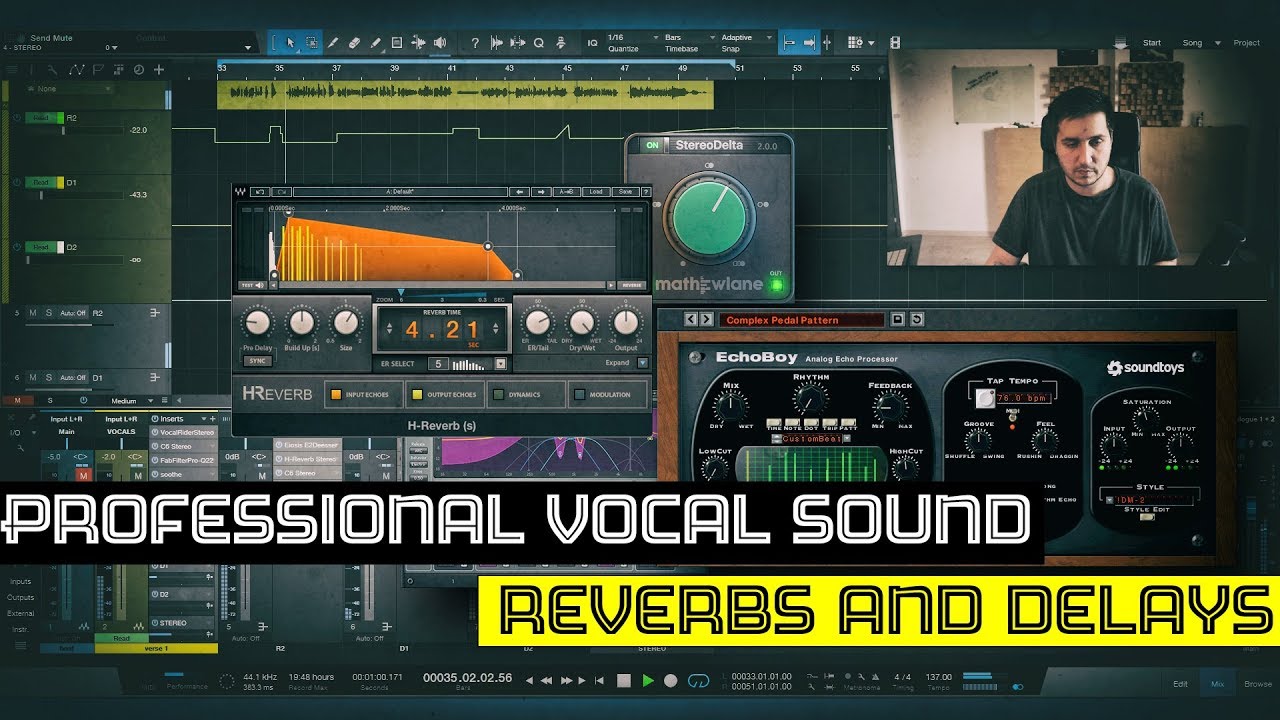1280x720 pixels.
Task: Open H-Reverb help question mark
Action: tap(648, 191)
